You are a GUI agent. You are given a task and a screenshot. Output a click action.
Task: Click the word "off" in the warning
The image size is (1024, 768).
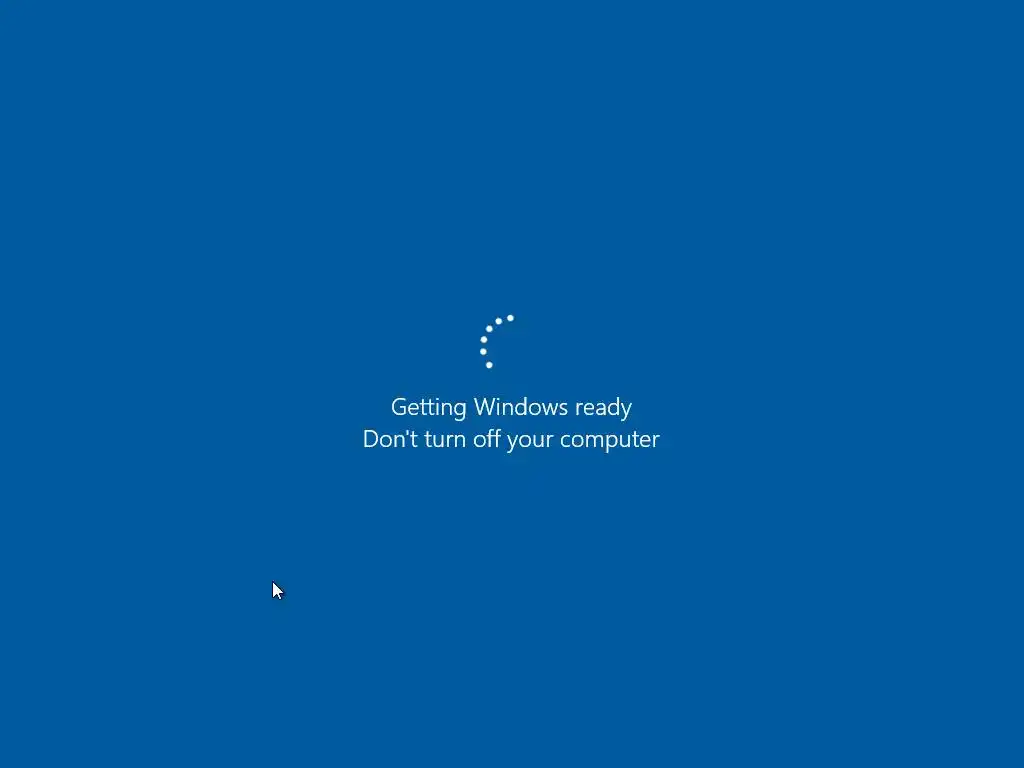point(487,438)
